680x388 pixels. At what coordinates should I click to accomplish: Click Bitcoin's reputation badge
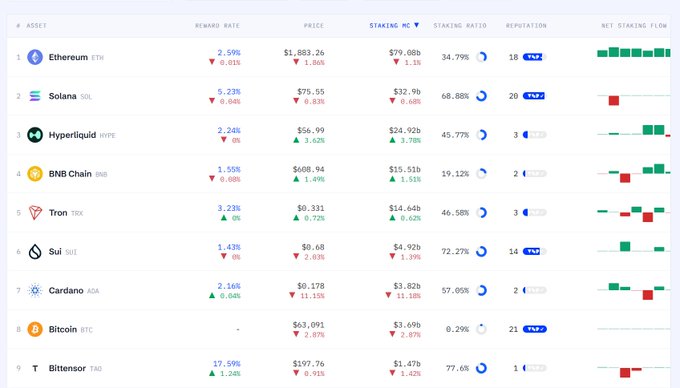click(535, 329)
